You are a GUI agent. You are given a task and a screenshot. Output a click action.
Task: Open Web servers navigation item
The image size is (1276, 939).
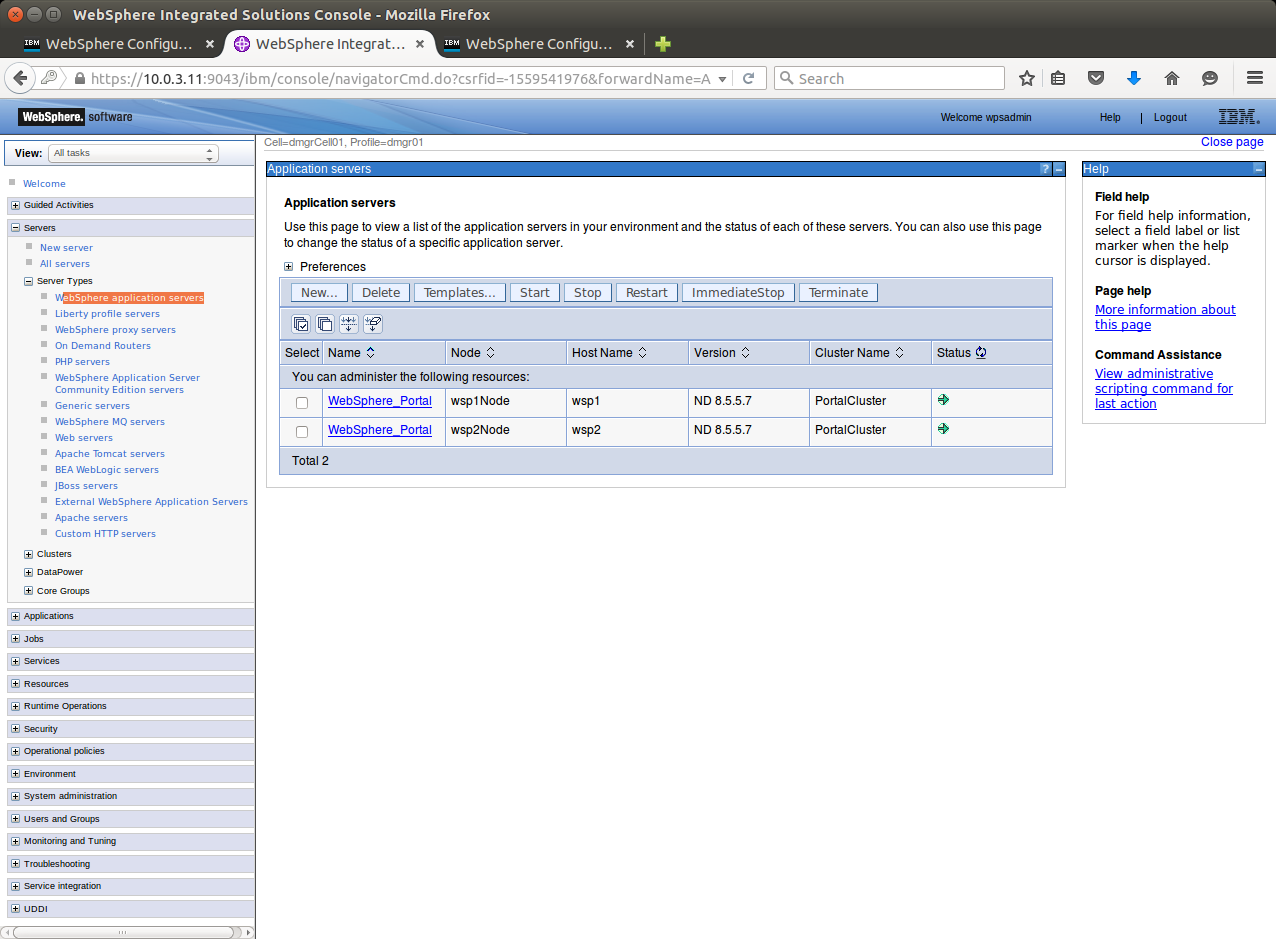click(84, 438)
